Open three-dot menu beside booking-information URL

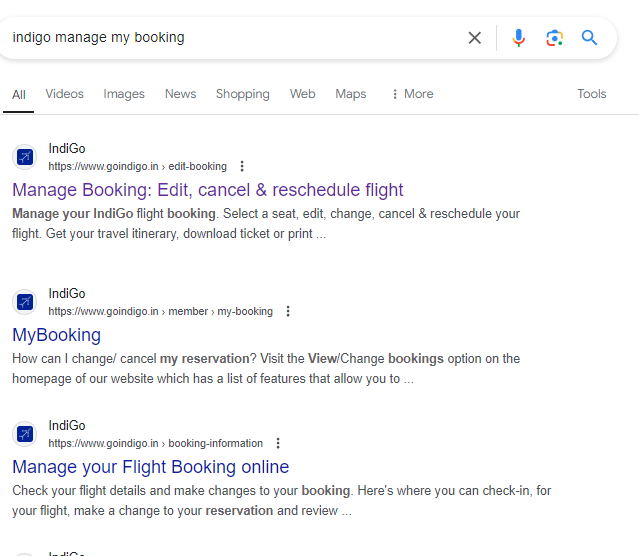click(x=278, y=443)
